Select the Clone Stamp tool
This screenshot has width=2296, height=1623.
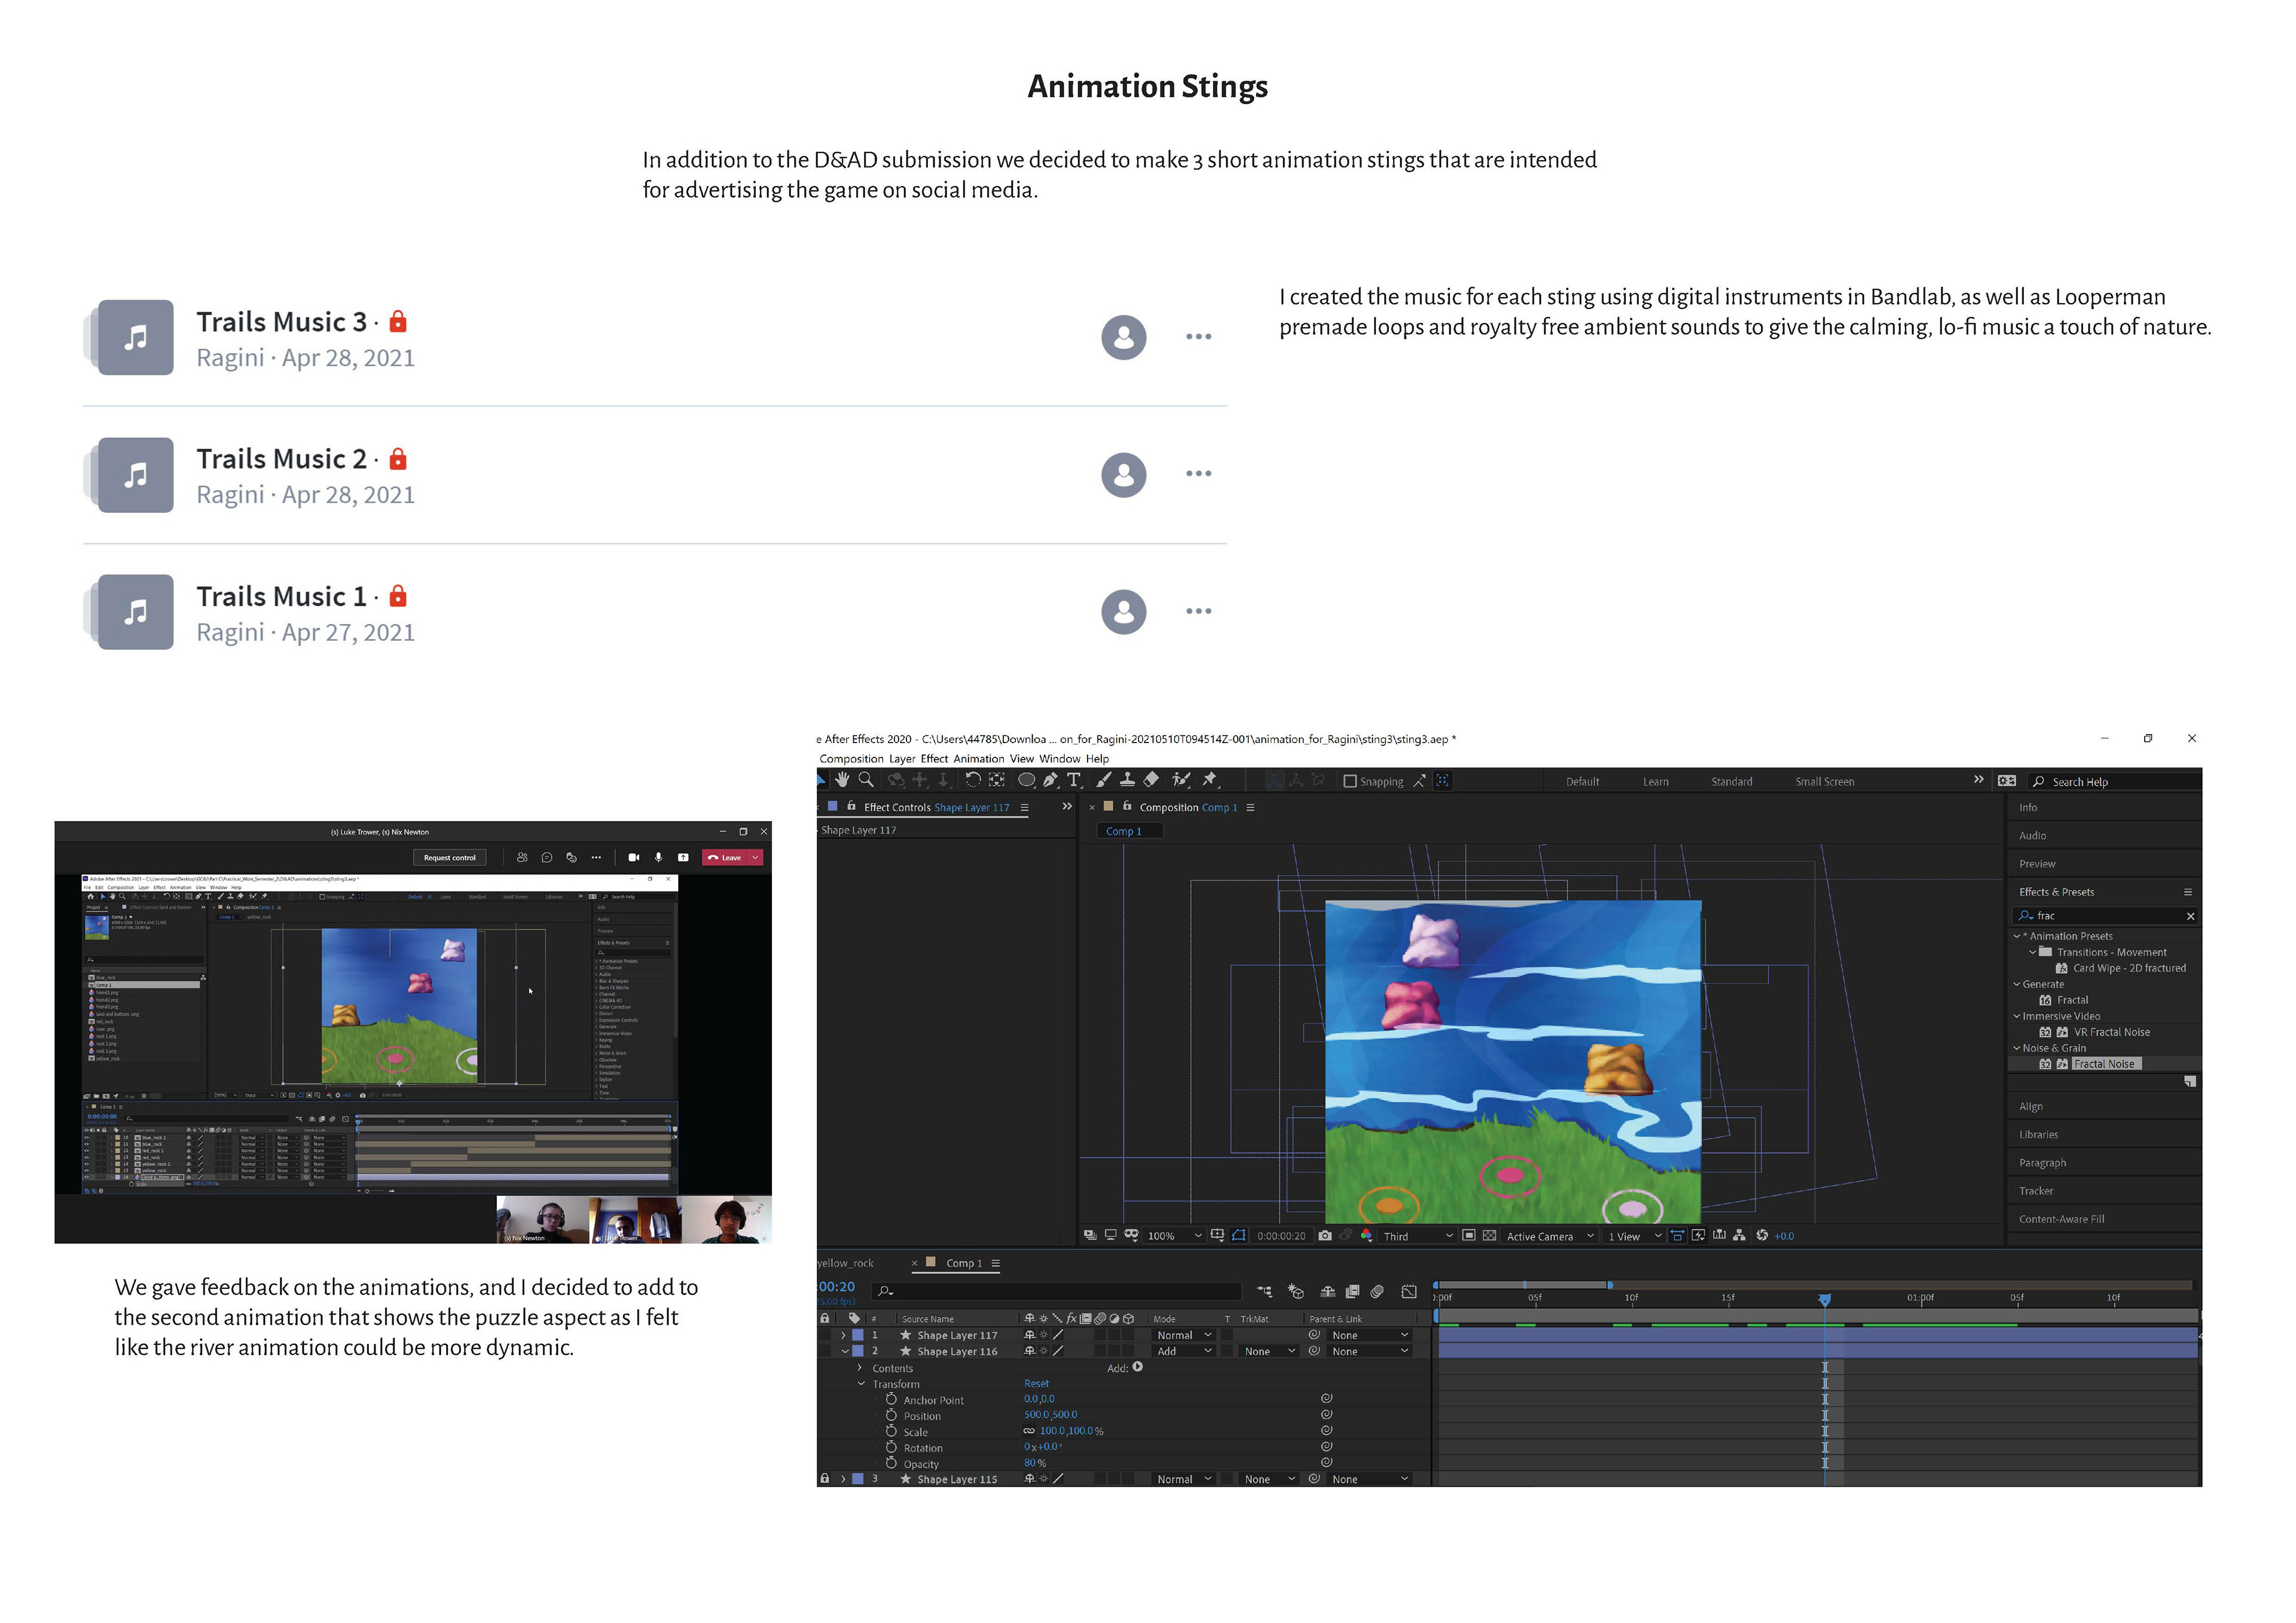coord(1127,780)
